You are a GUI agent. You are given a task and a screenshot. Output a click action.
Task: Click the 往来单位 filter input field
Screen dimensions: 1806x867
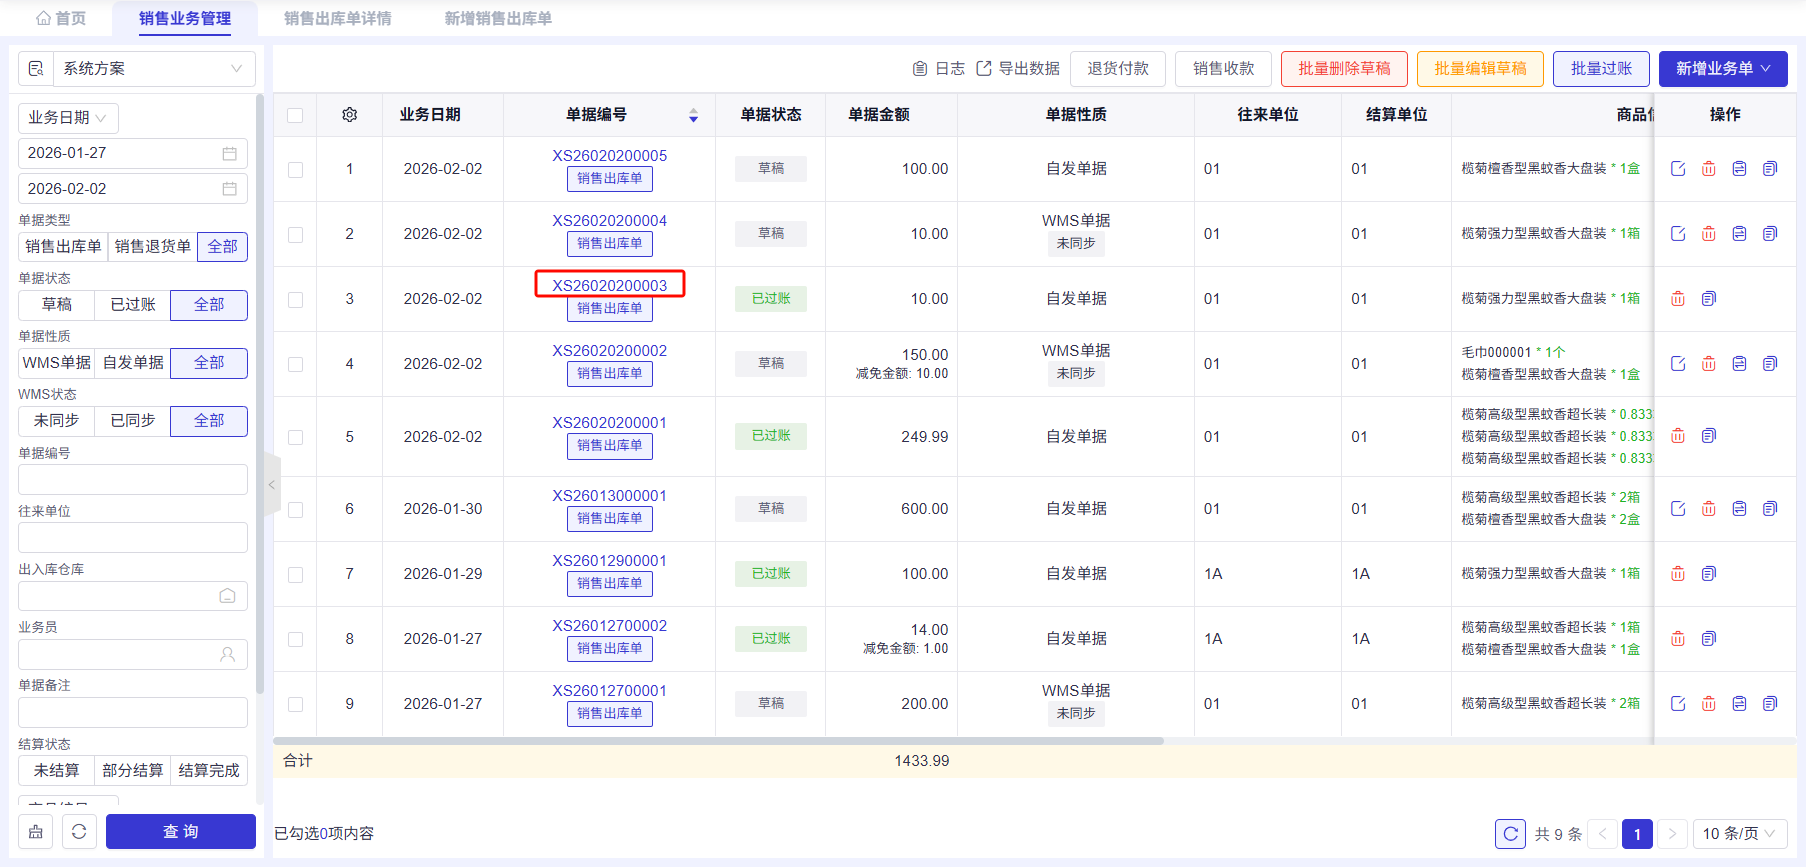(x=133, y=538)
